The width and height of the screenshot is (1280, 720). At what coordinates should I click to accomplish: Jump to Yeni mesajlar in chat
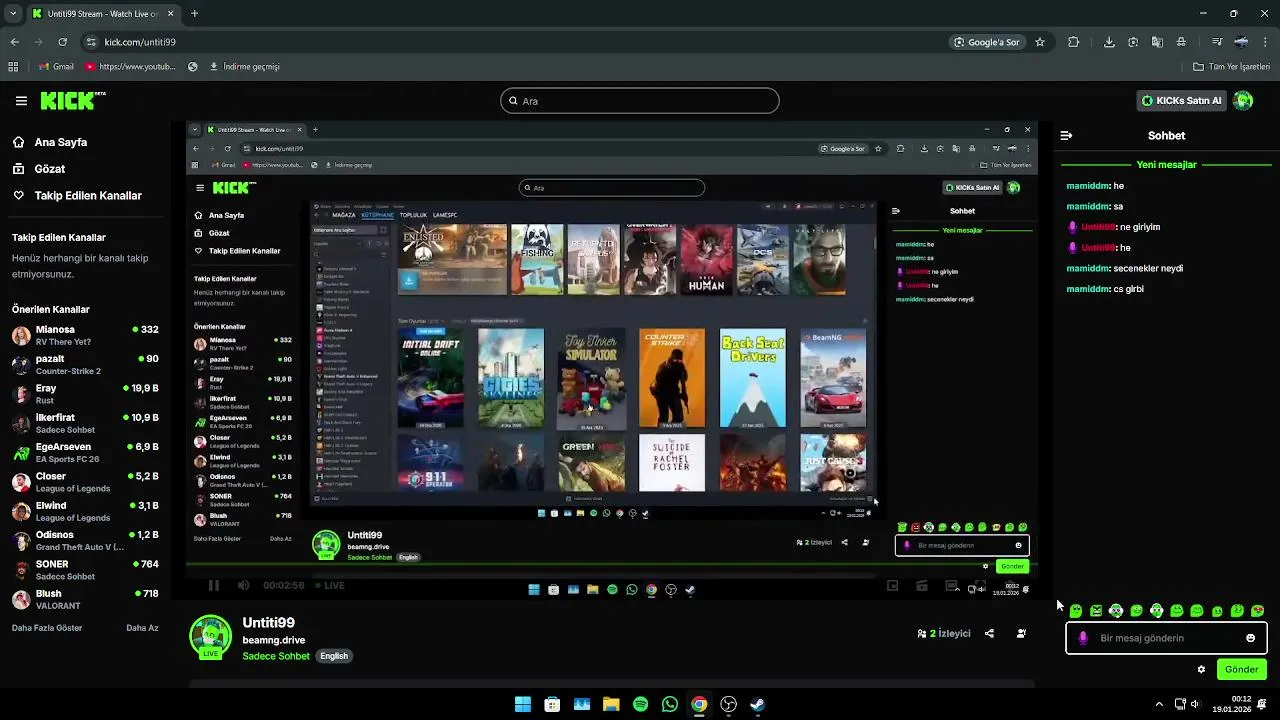[1166, 165]
